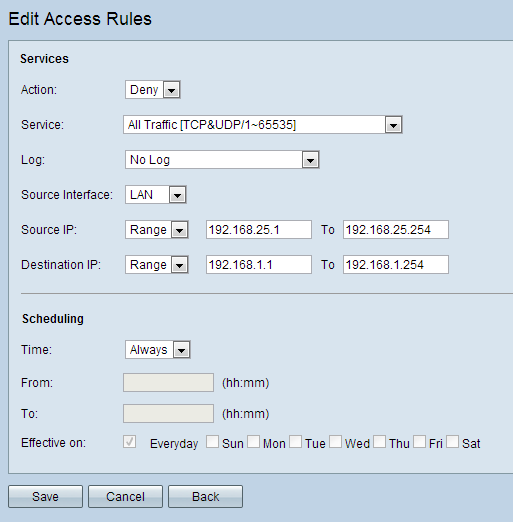Toggle the Everyday checkbox

[x=129, y=442]
